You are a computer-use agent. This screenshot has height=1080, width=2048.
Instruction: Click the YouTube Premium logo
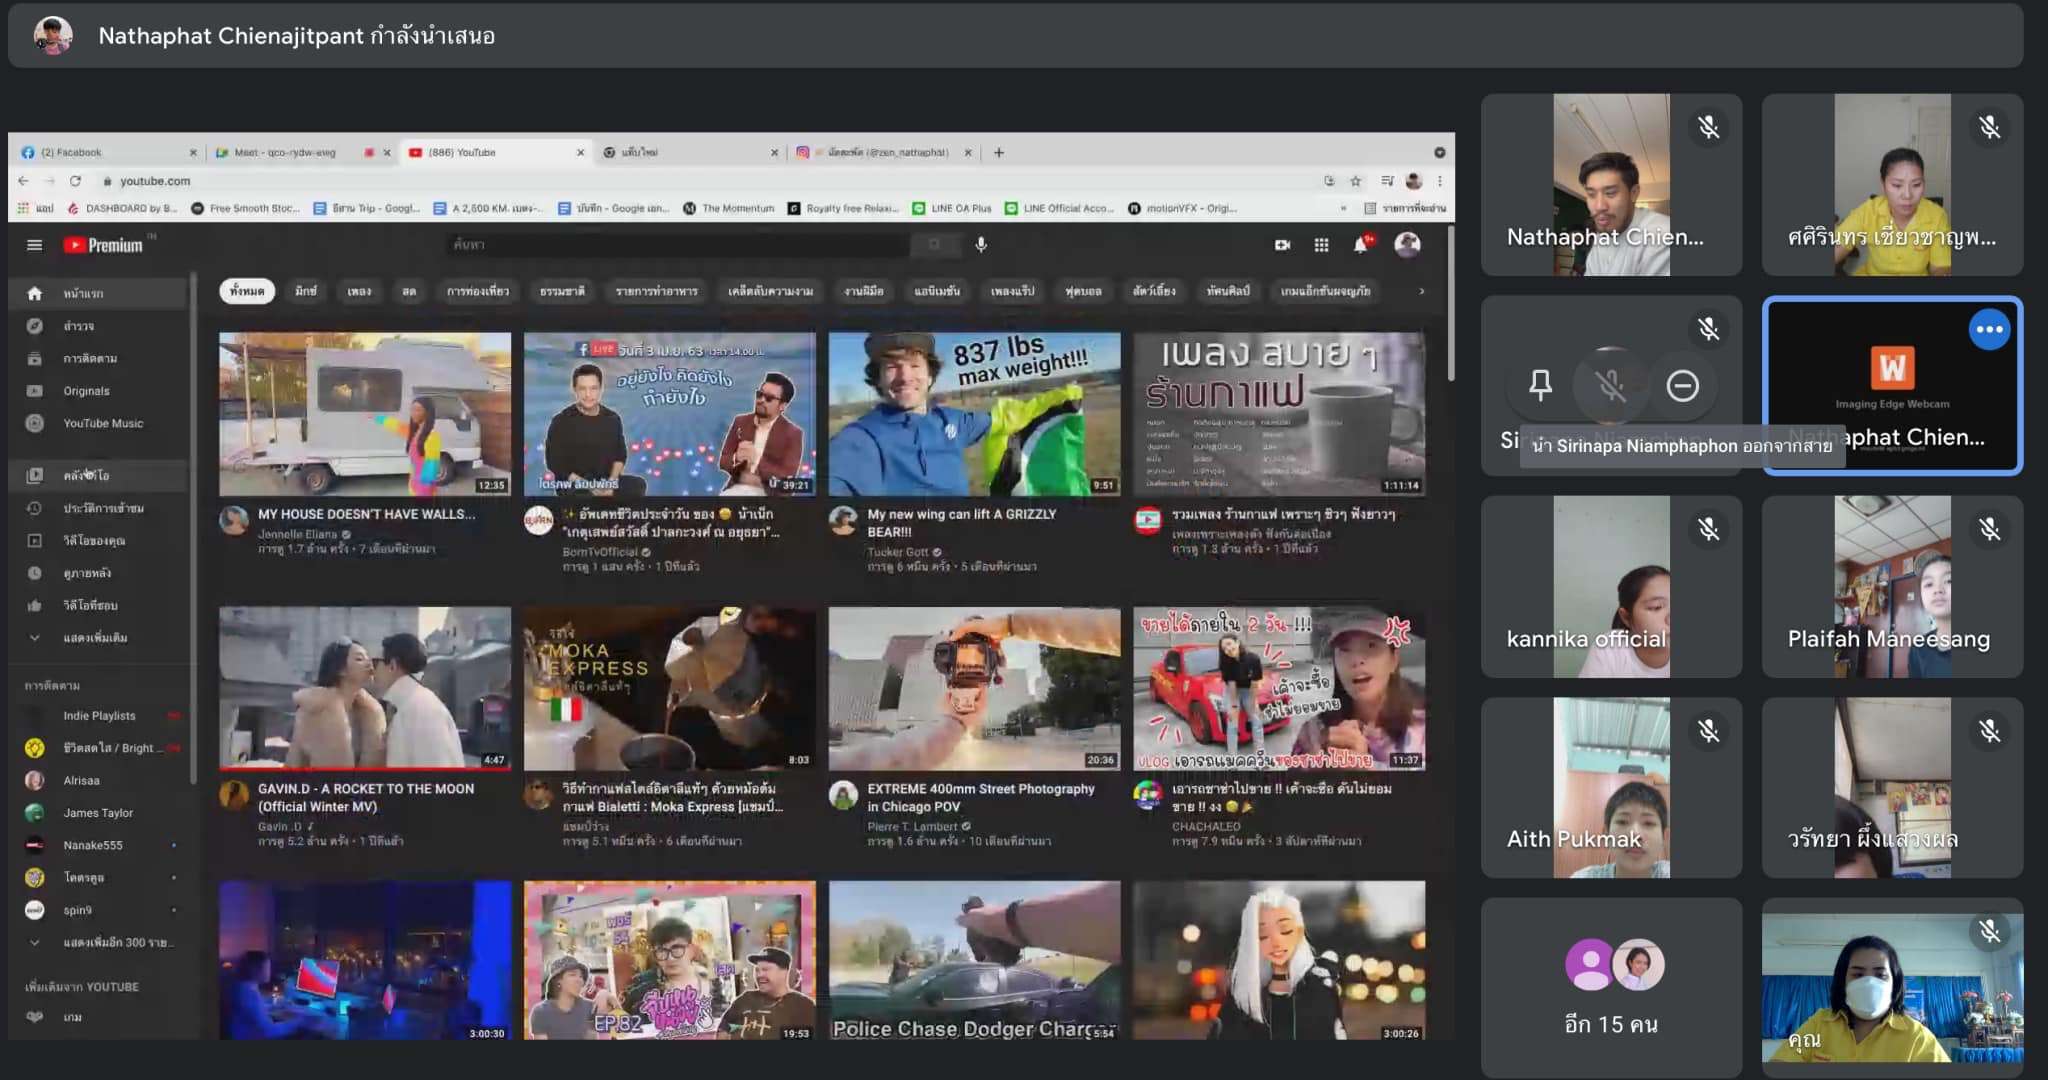(x=104, y=245)
